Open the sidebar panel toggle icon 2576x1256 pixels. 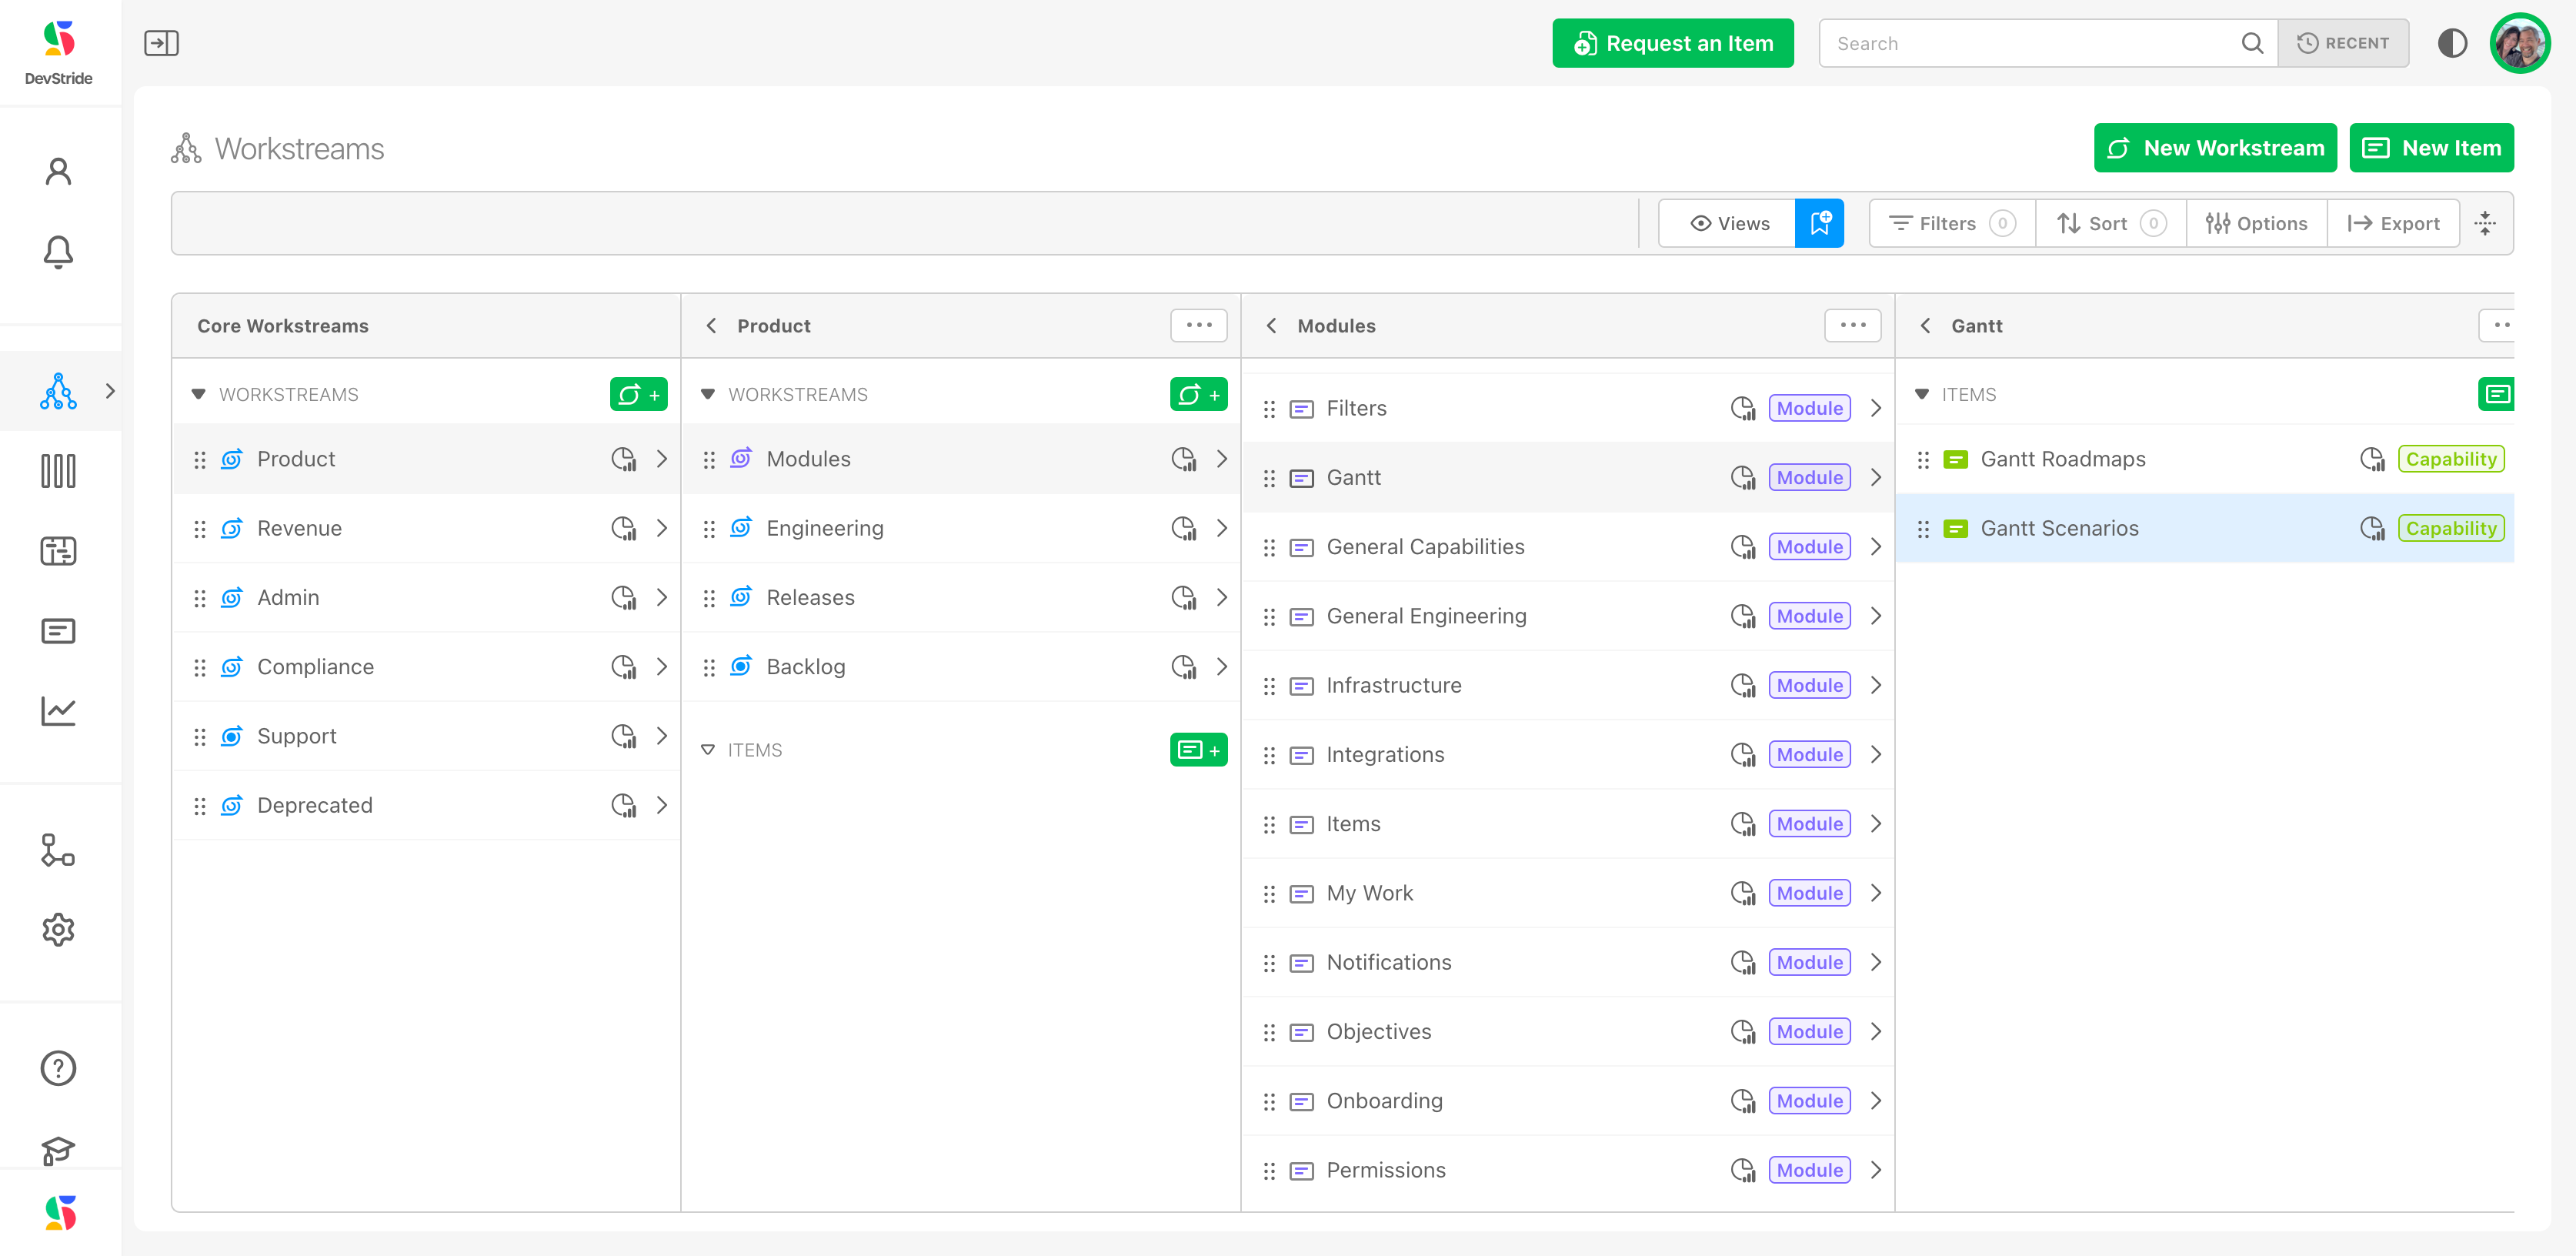[x=161, y=43]
